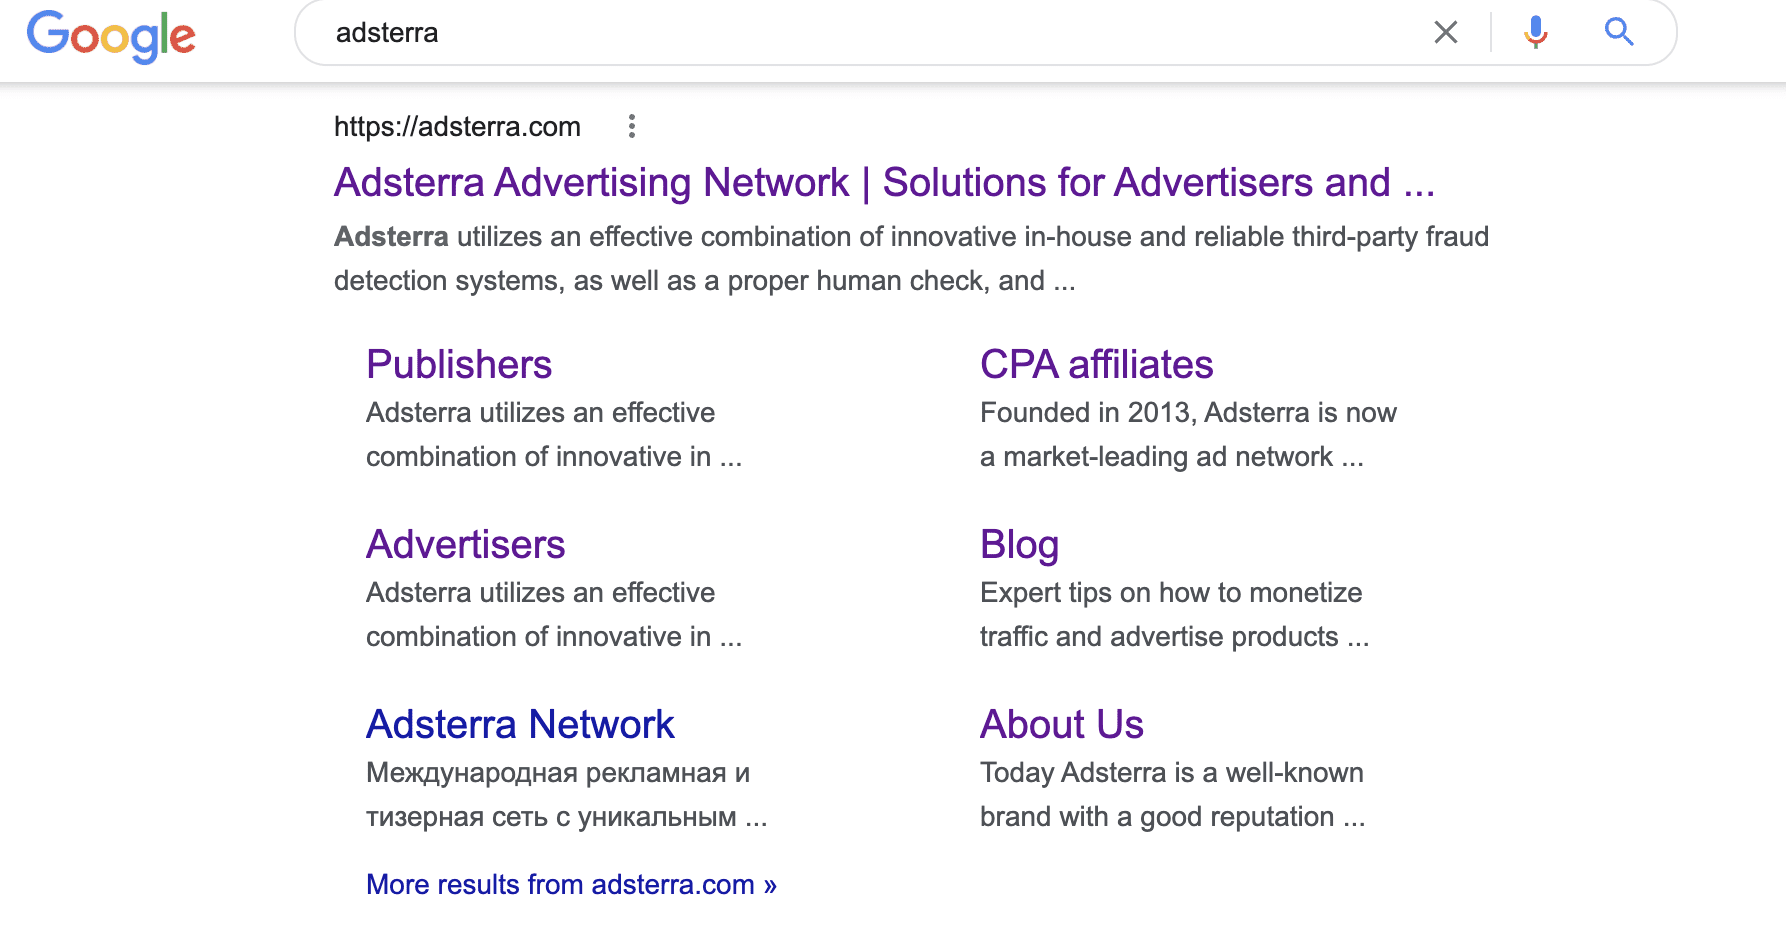Click More results from adsterra.com
Viewport: 1786px width, 952px height.
tap(570, 884)
